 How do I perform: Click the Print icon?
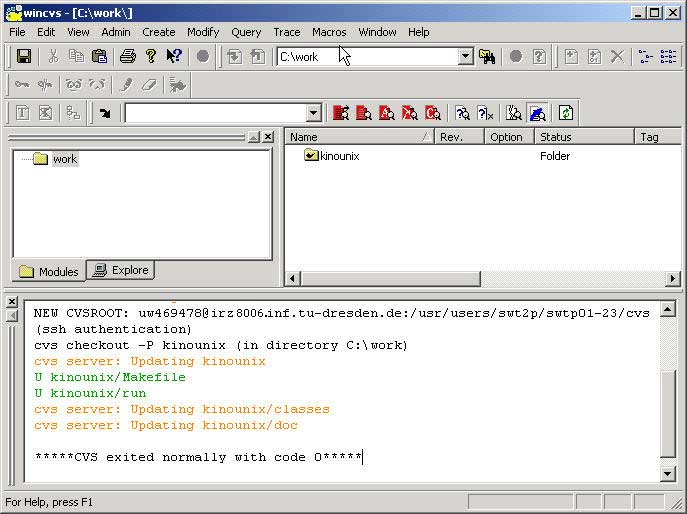point(127,57)
